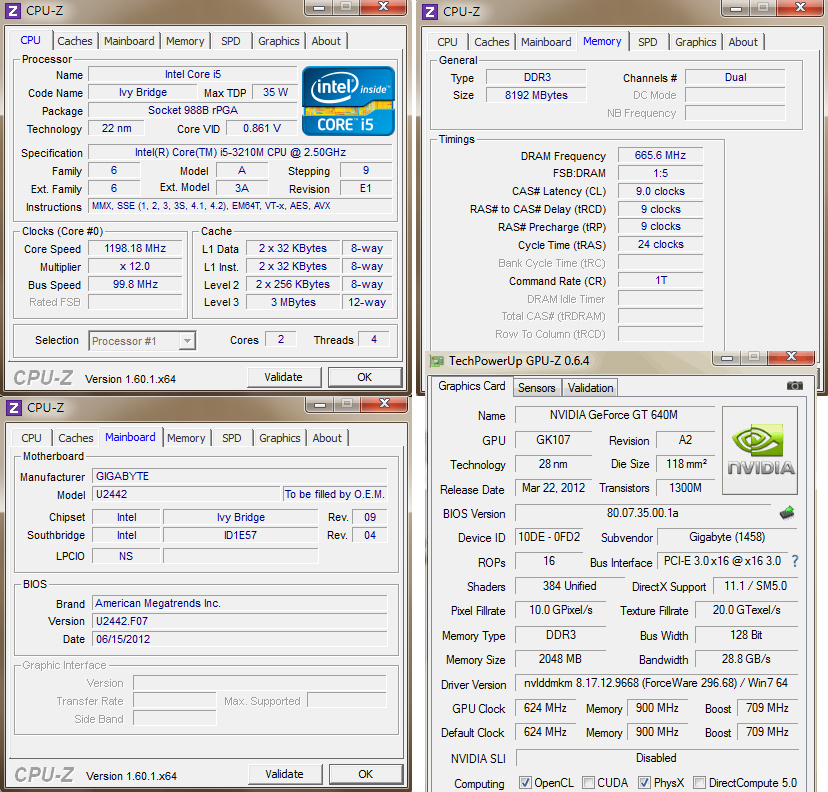Toggle the OpenCL checkbox
The height and width of the screenshot is (792, 828).
coord(525,782)
